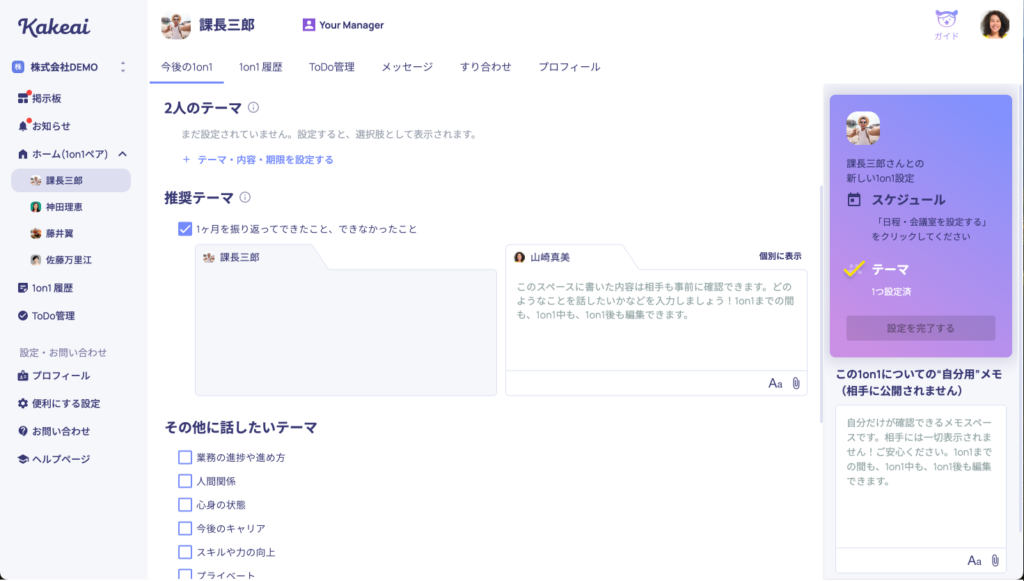Select the 山崎真美 note tab
This screenshot has height=581, width=1024.
(568, 257)
